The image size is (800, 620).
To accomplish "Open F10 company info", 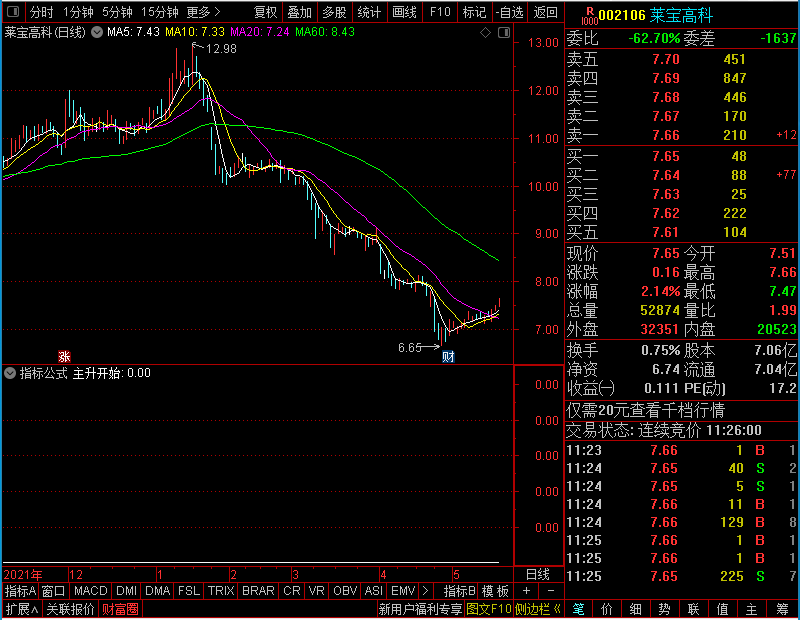I will [x=440, y=12].
